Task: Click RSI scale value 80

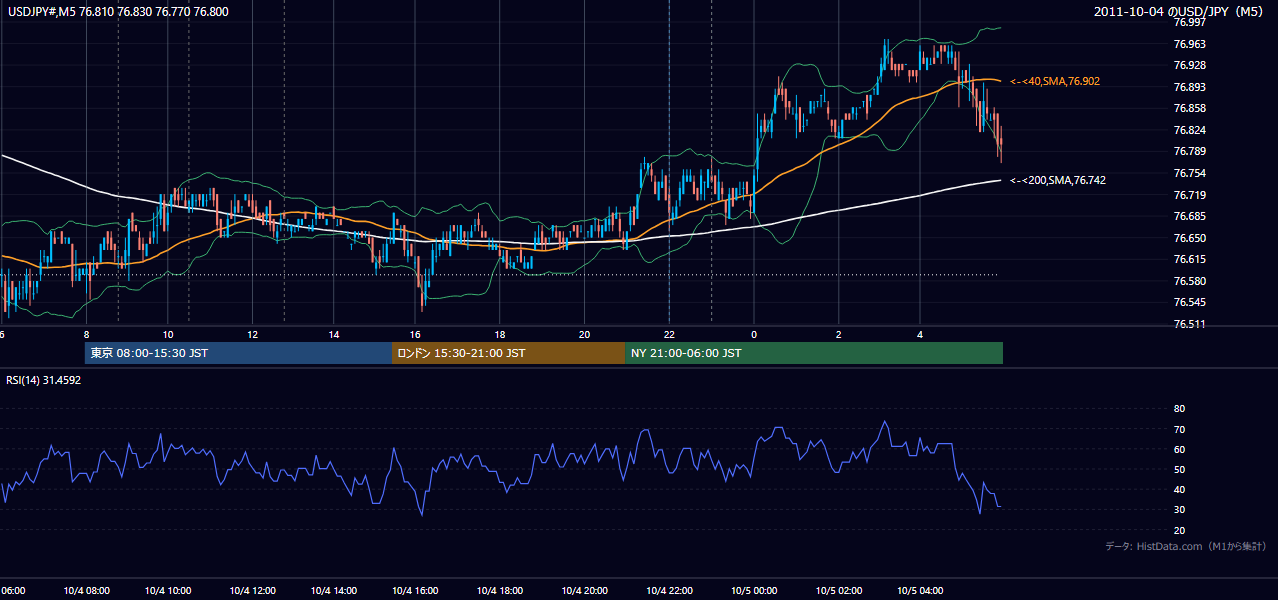Action: pos(1179,409)
